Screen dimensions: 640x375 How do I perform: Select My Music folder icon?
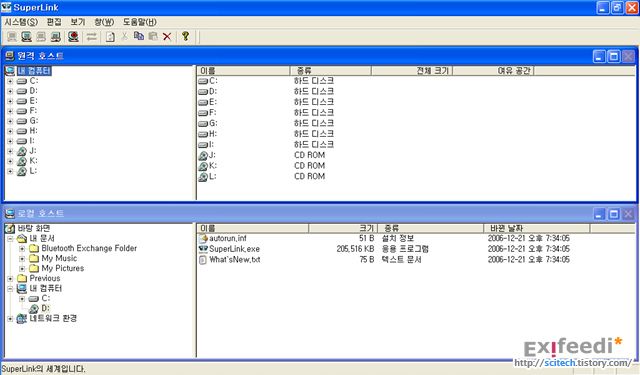click(34, 258)
